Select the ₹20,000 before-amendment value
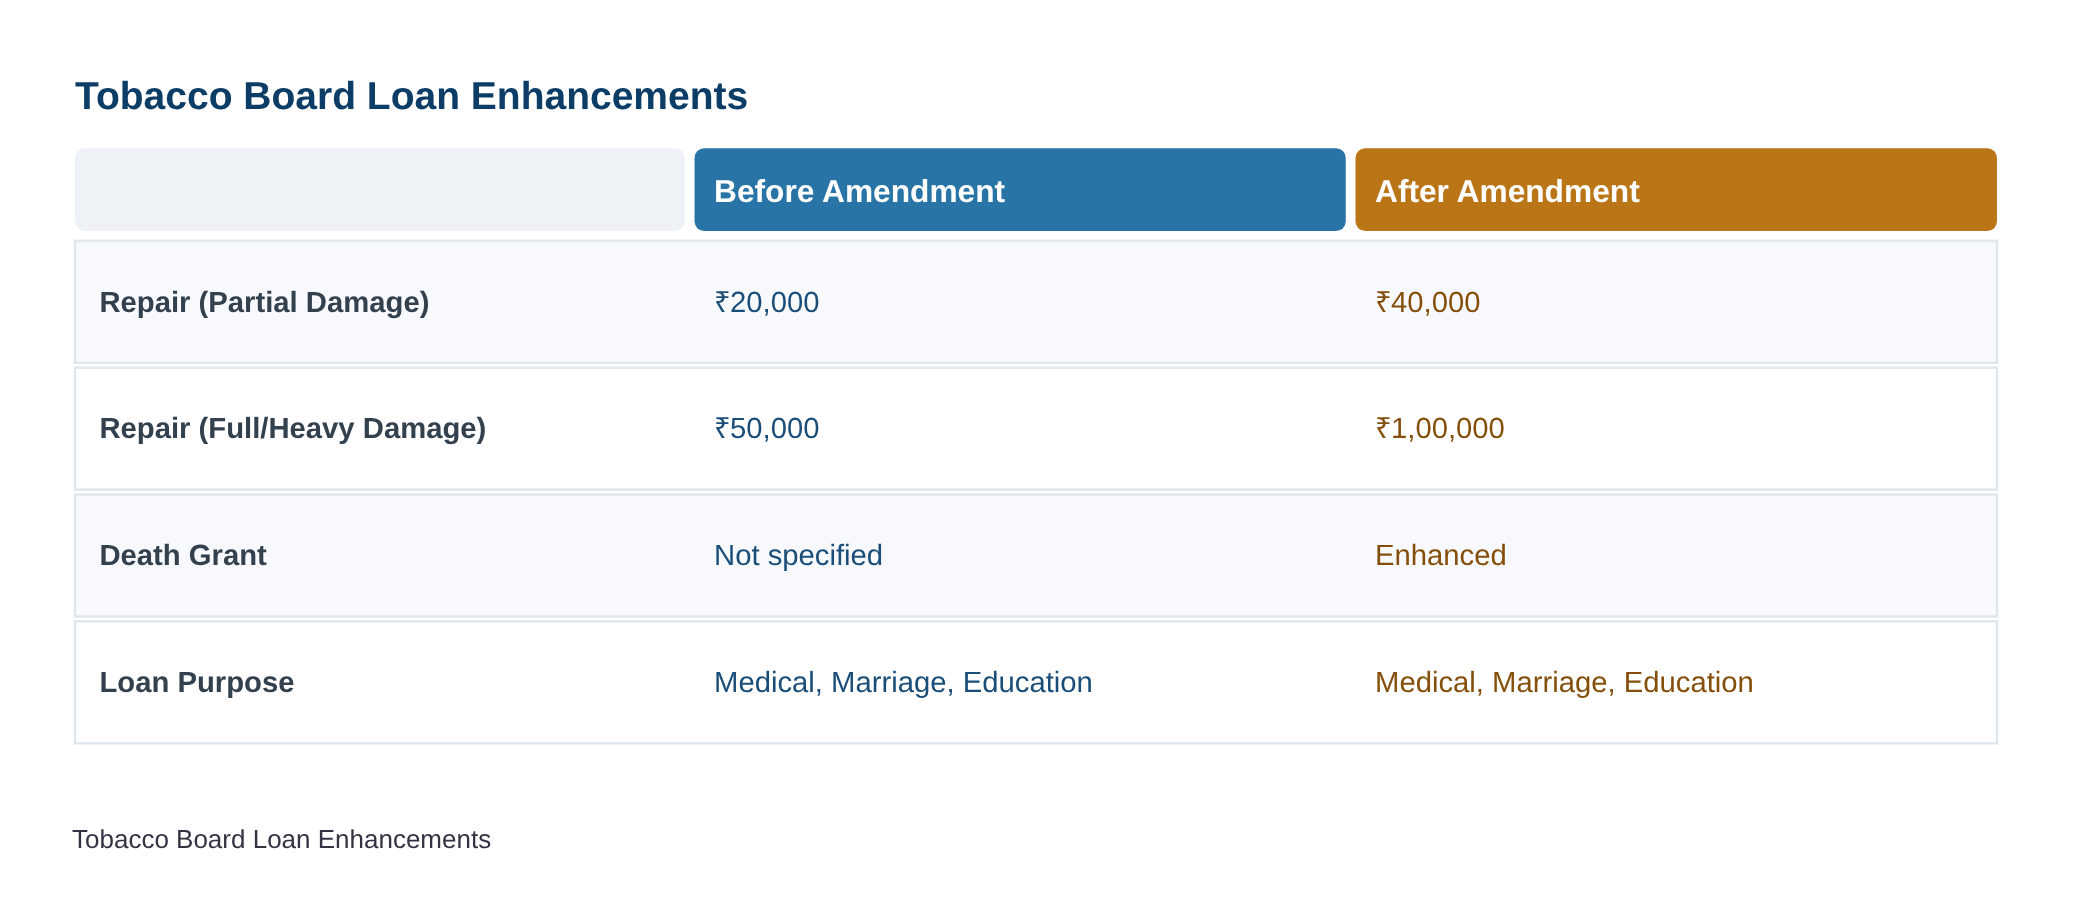Screen dimensions: 2080x902 (x=767, y=302)
